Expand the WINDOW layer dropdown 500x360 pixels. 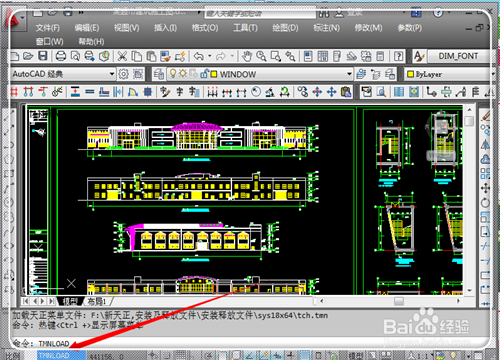pos(349,74)
